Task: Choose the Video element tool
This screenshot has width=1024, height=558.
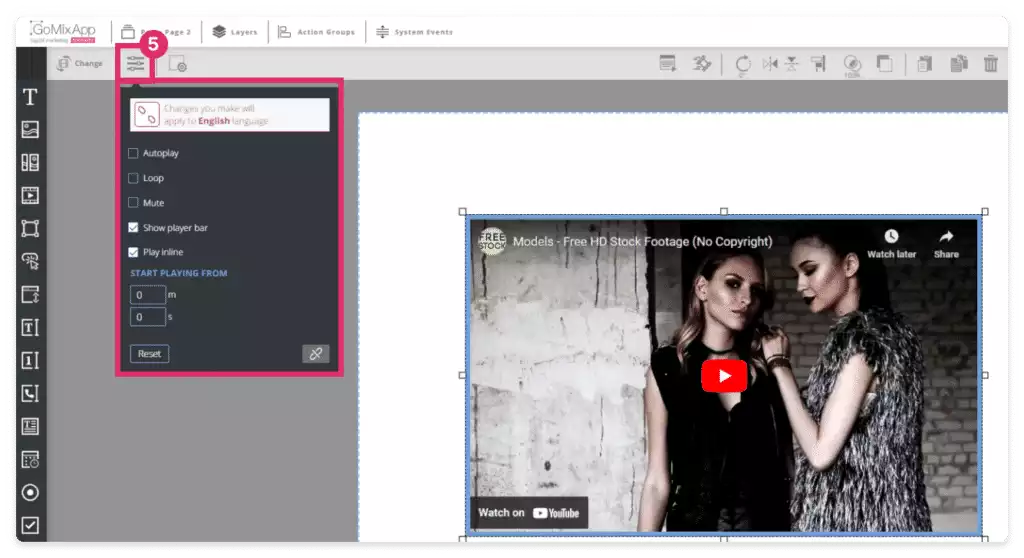Action: coord(30,195)
